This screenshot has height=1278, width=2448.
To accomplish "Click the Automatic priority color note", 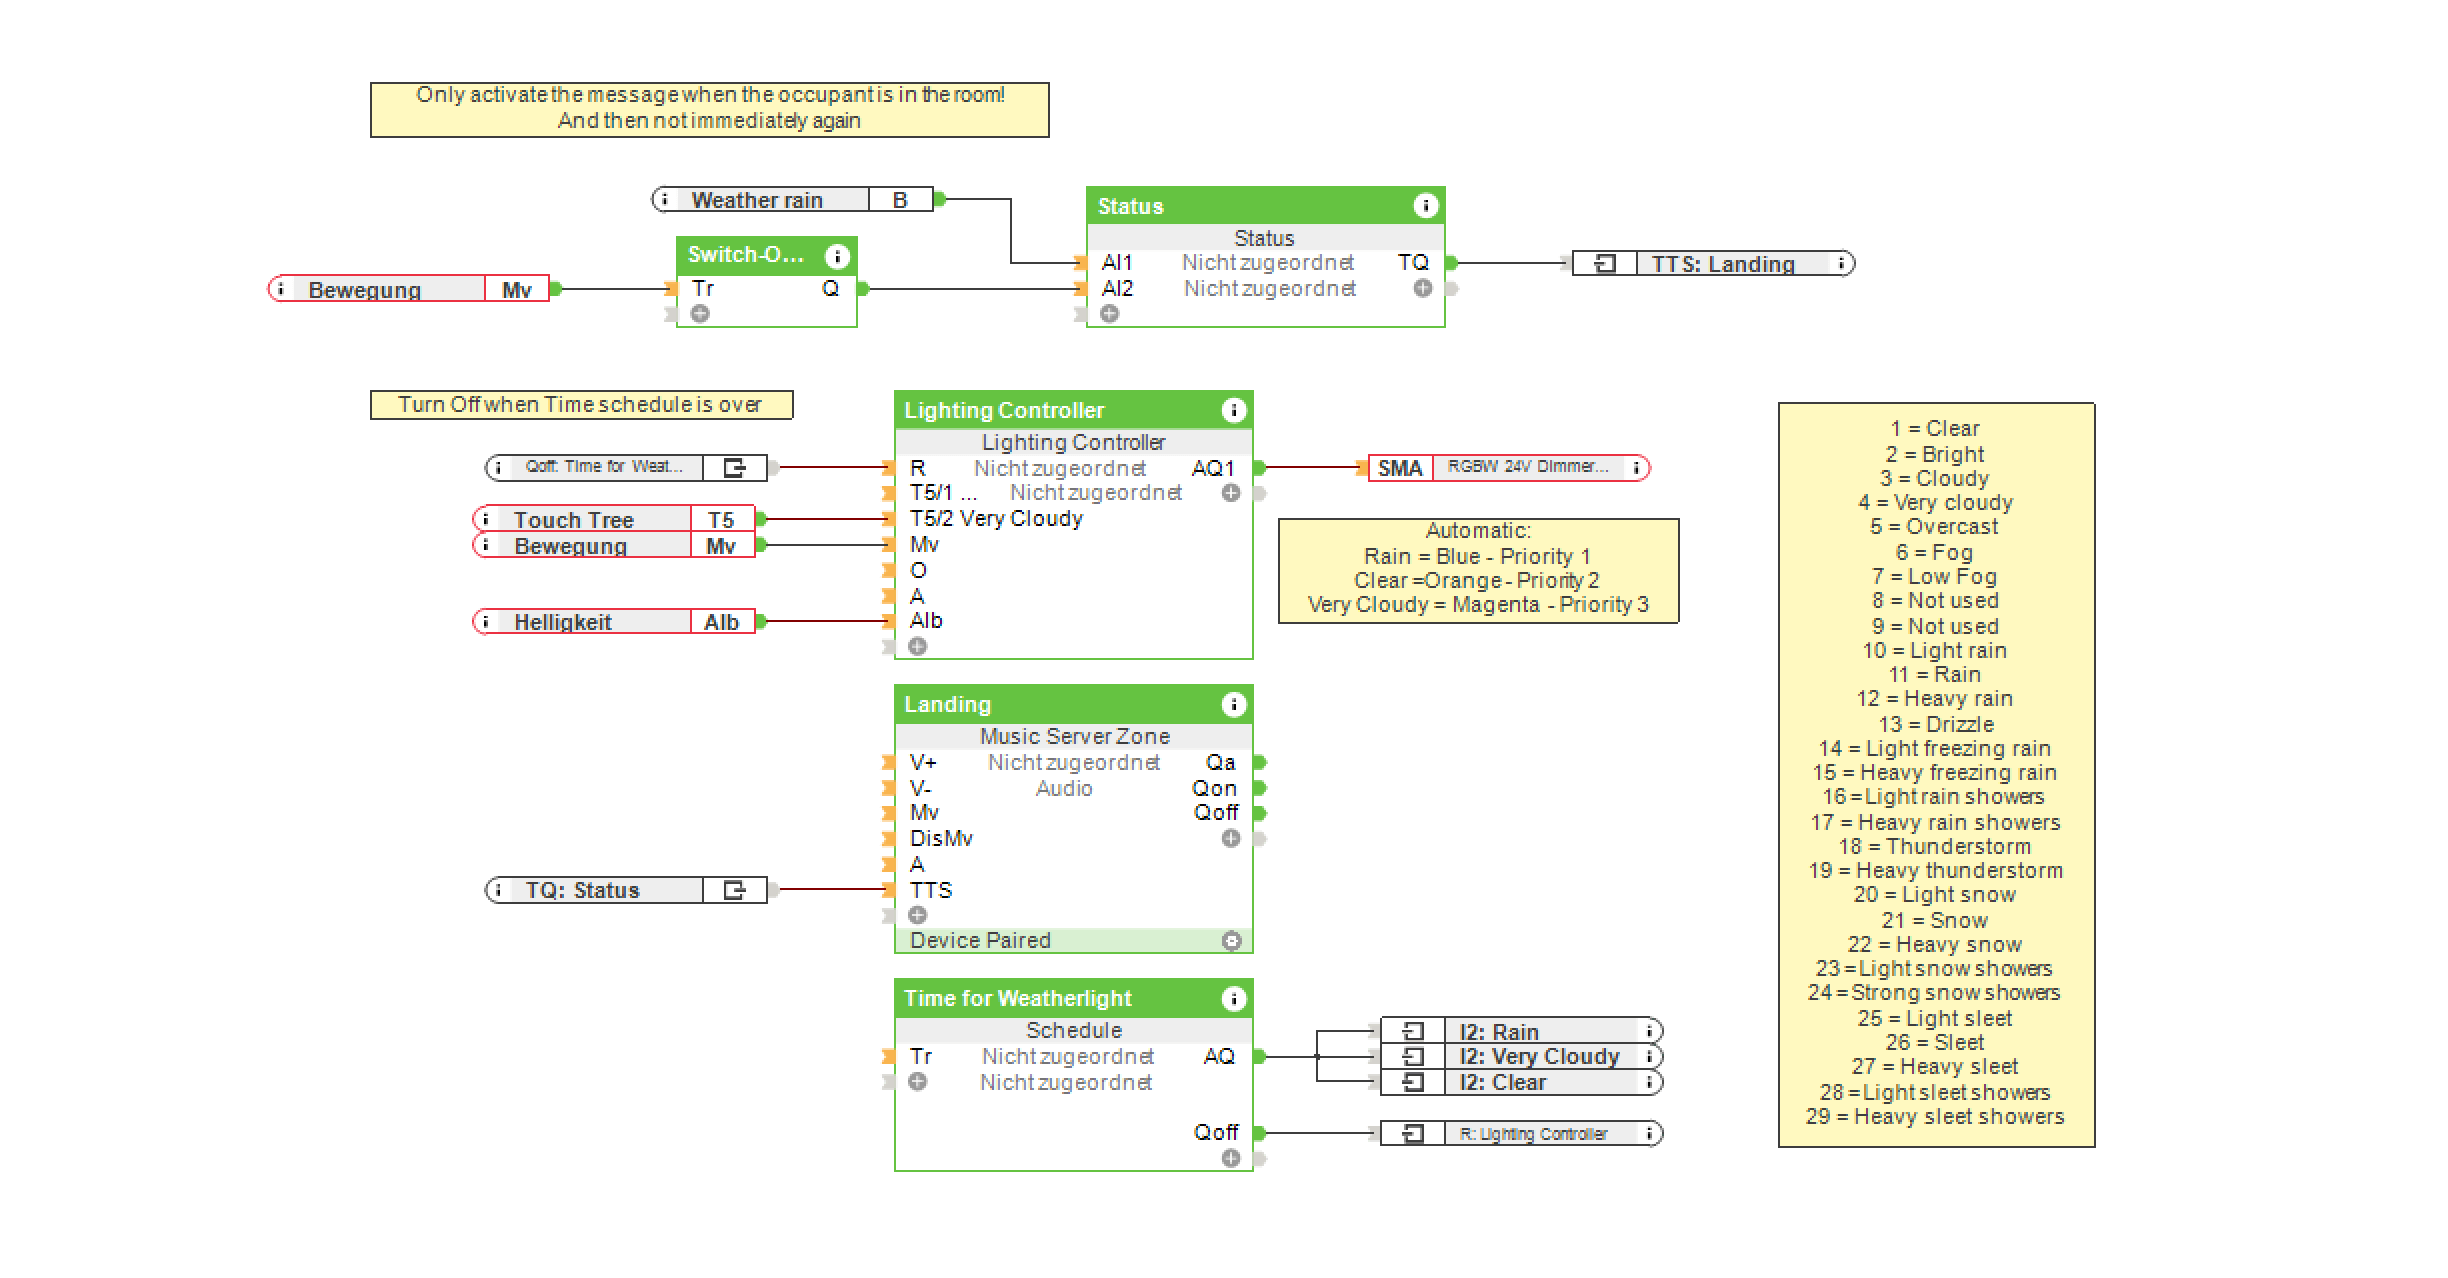I will point(1477,570).
